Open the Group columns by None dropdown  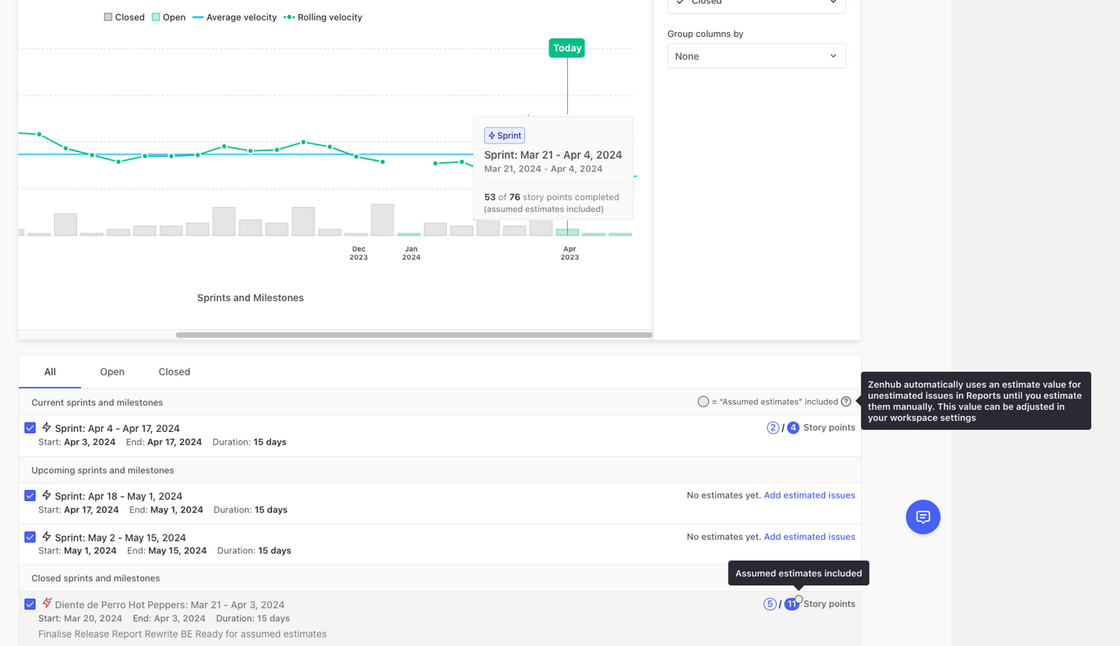tap(756, 56)
